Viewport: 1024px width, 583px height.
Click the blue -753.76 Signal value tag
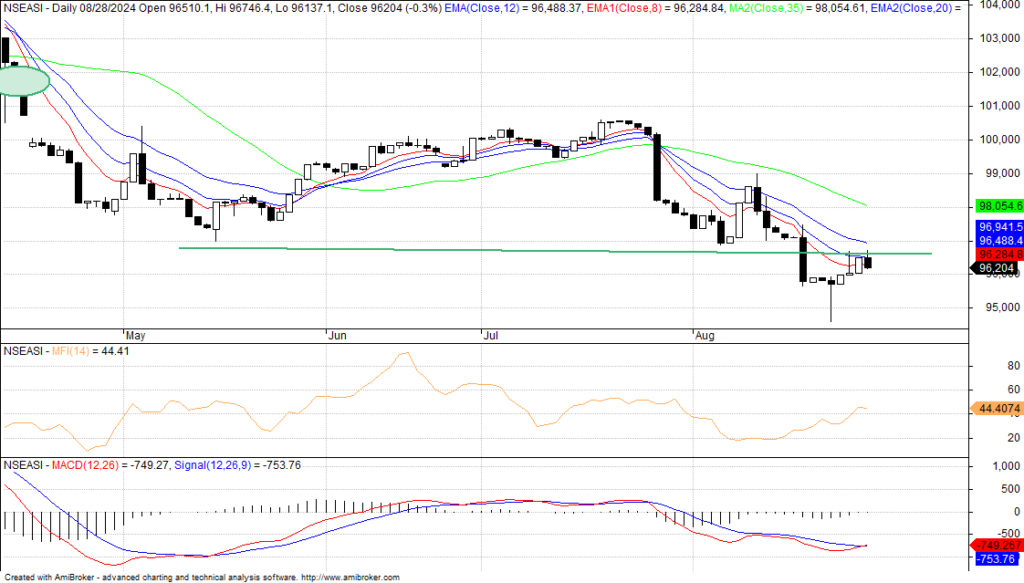tap(998, 558)
